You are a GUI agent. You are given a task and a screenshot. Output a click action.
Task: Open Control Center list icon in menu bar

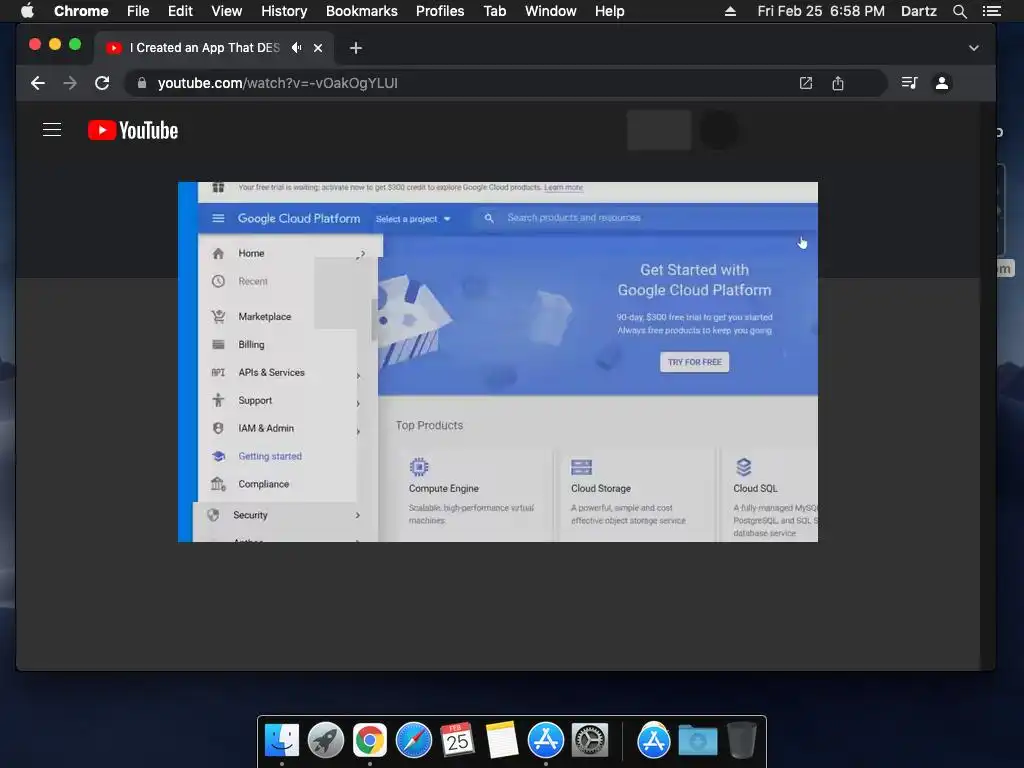coord(991,11)
